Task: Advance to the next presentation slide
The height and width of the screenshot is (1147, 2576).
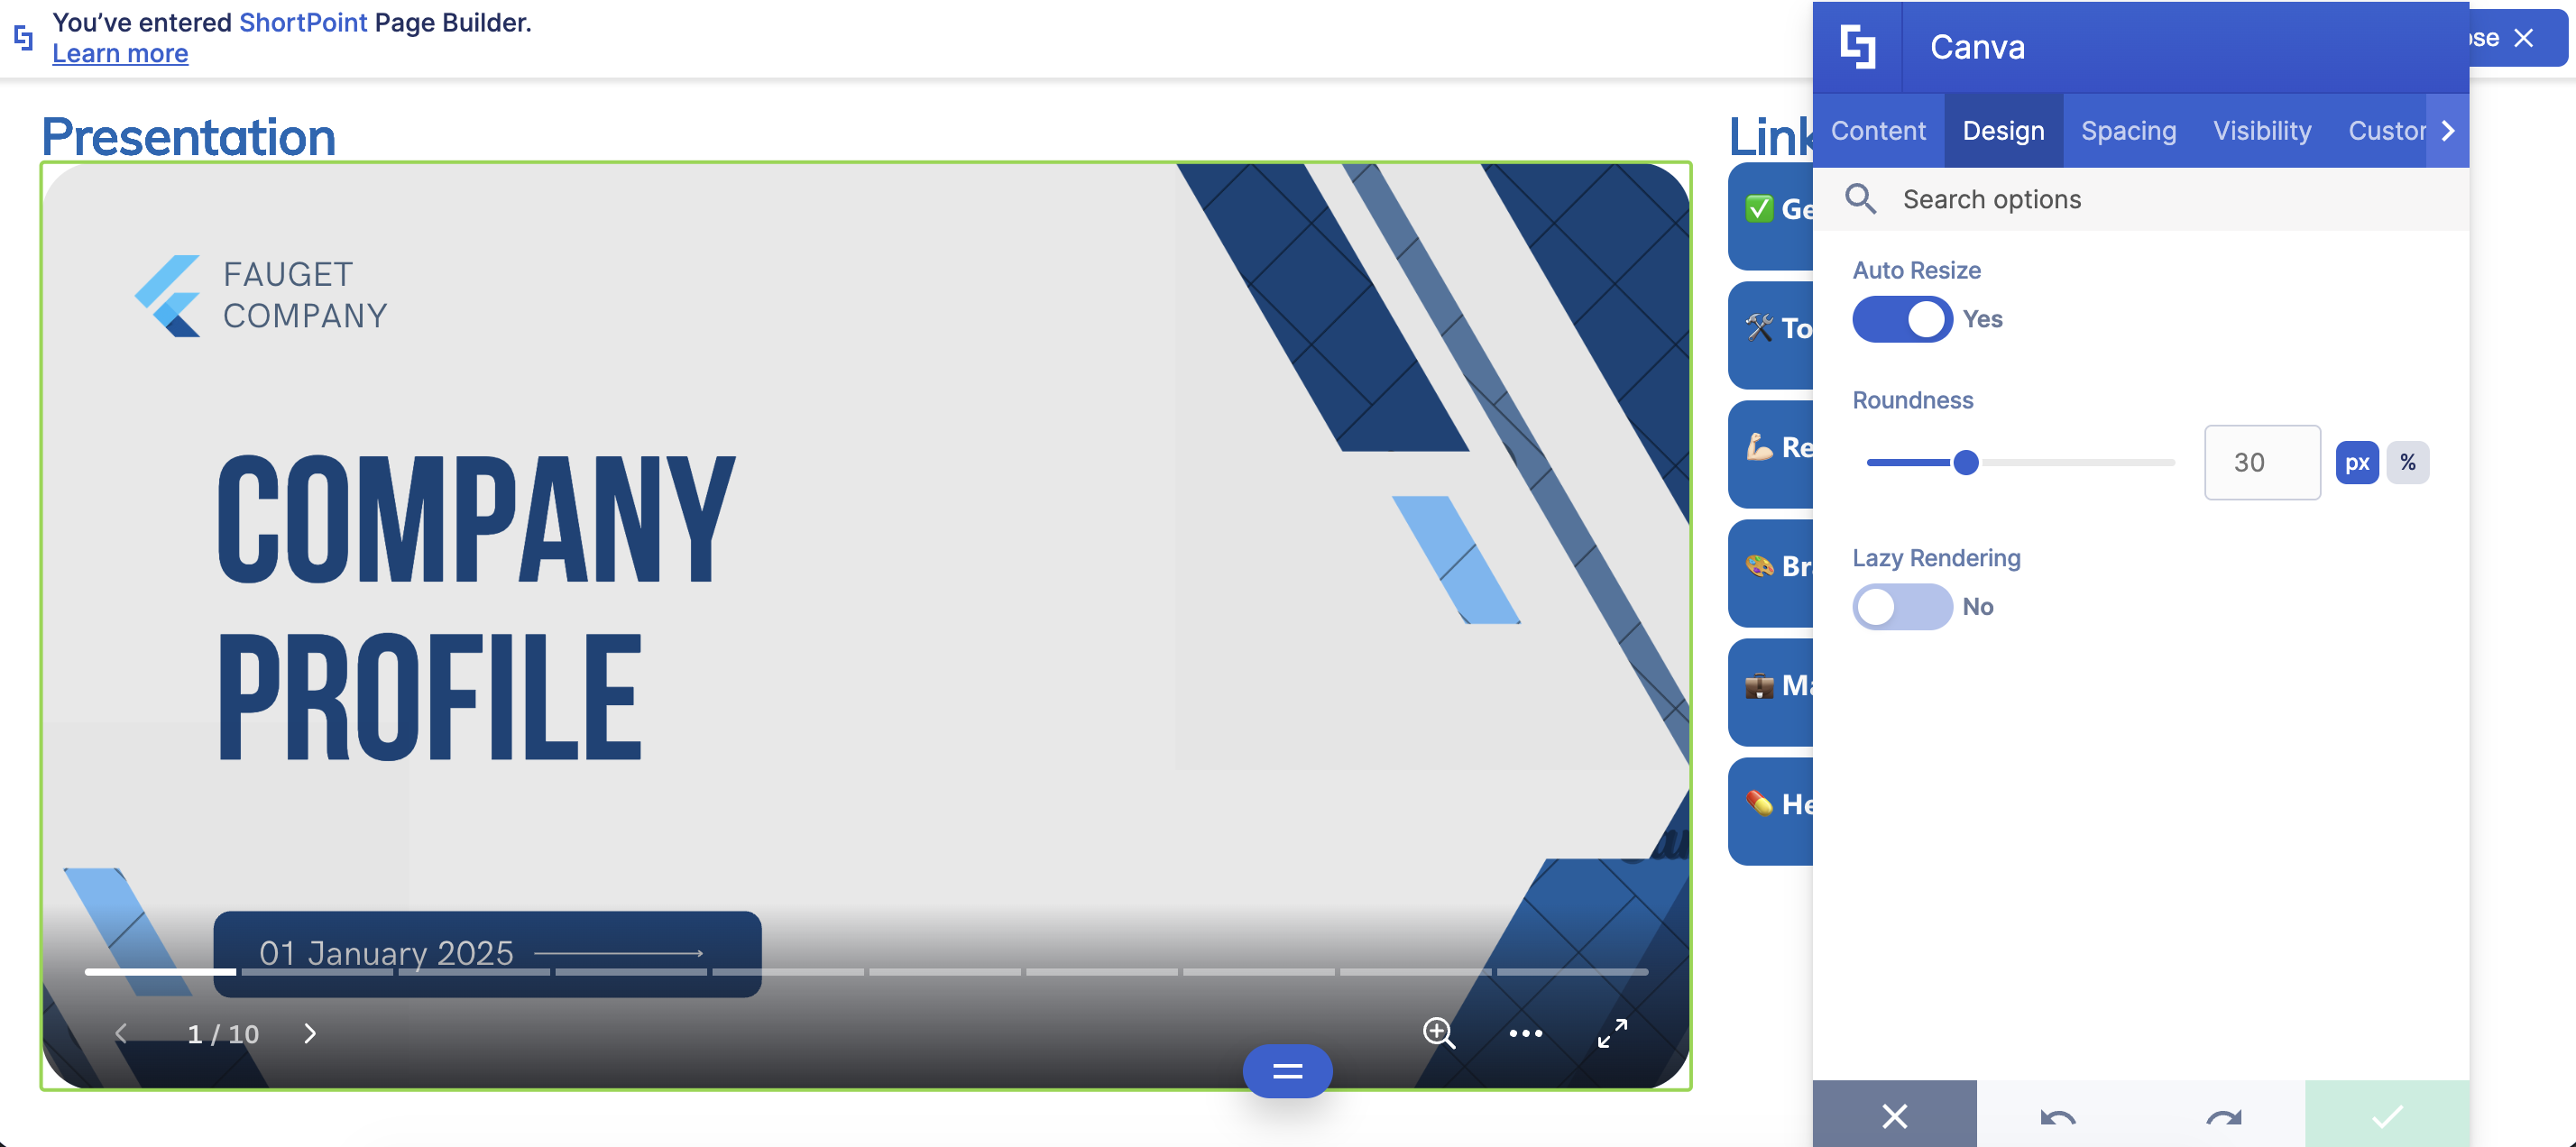Action: click(310, 1035)
